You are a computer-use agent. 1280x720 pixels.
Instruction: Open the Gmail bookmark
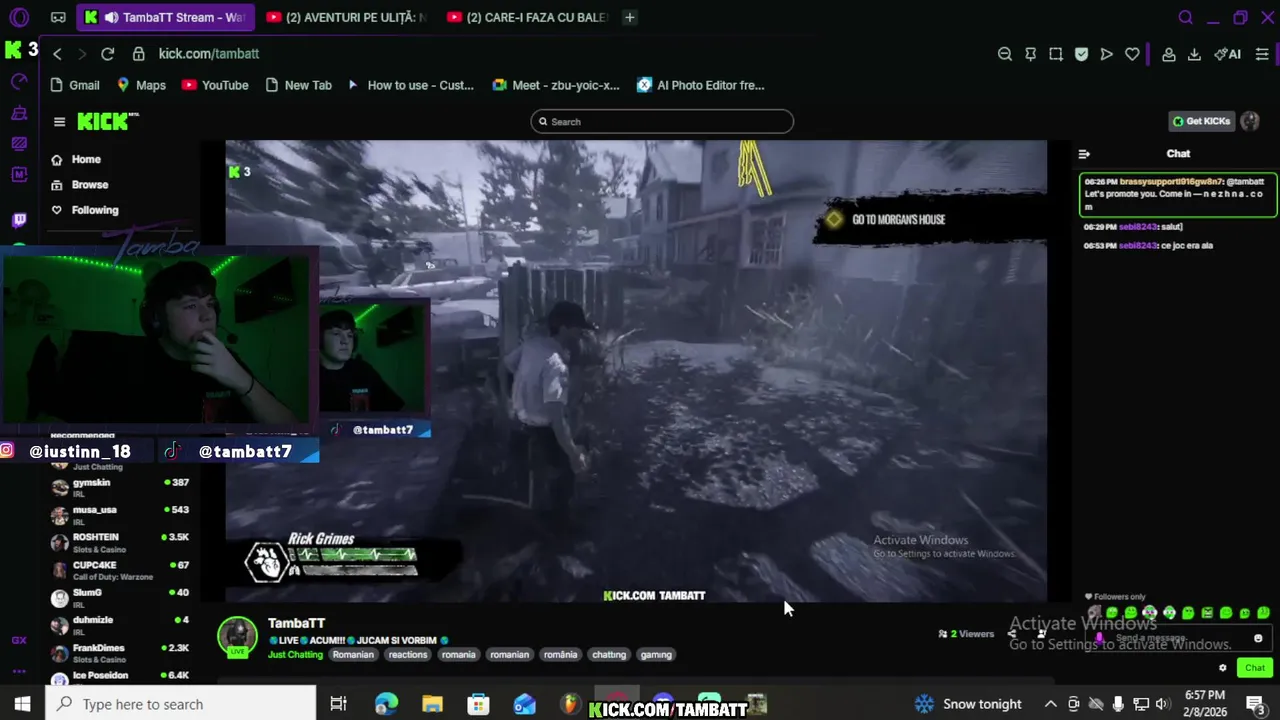[x=74, y=85]
